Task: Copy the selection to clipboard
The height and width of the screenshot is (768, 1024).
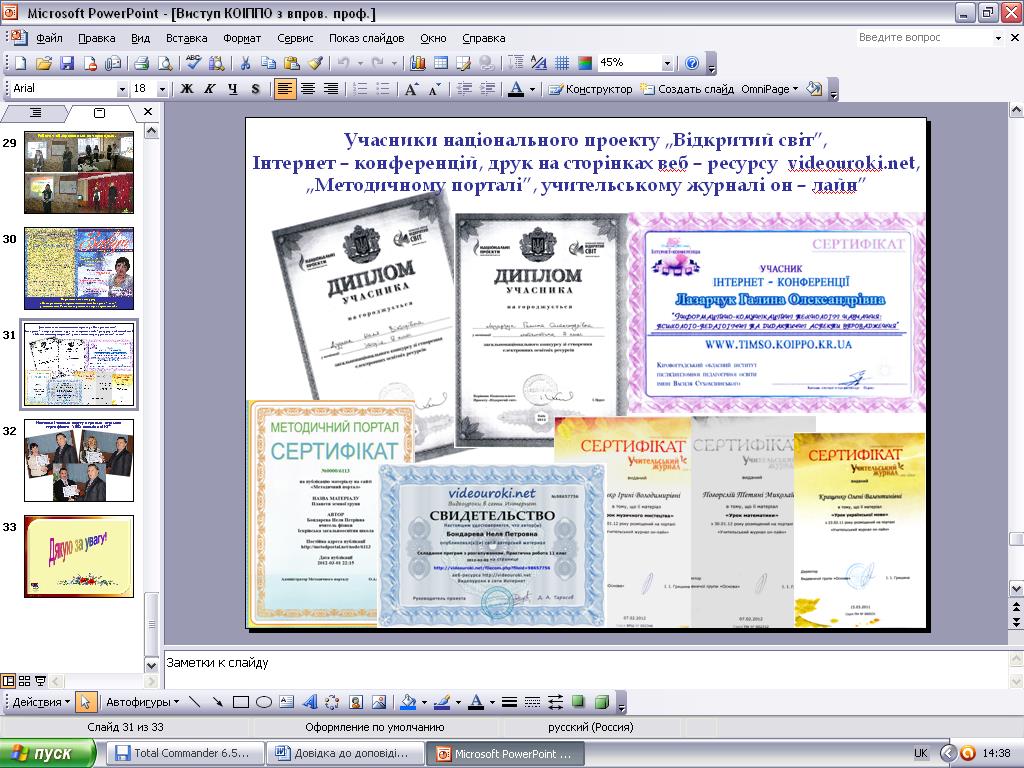Action: (268, 63)
